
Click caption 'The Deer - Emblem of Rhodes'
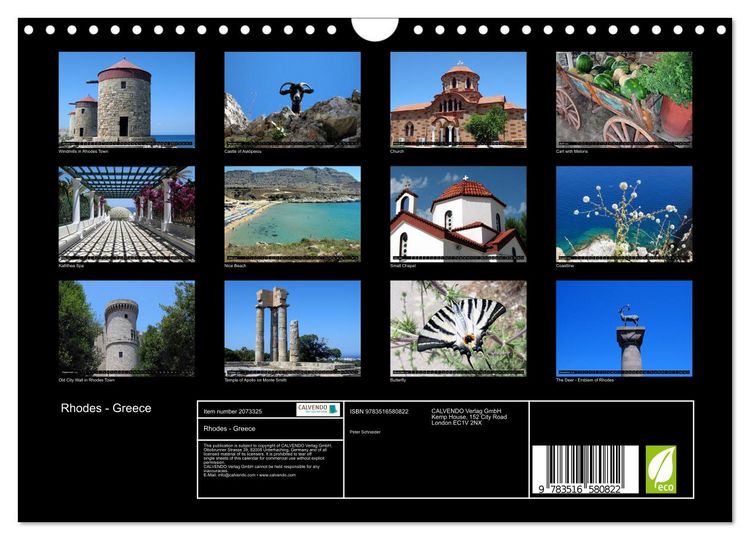pos(585,380)
